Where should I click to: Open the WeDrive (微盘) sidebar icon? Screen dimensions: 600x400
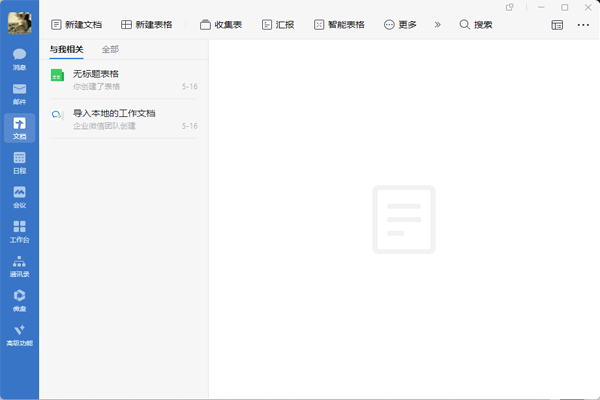point(20,300)
